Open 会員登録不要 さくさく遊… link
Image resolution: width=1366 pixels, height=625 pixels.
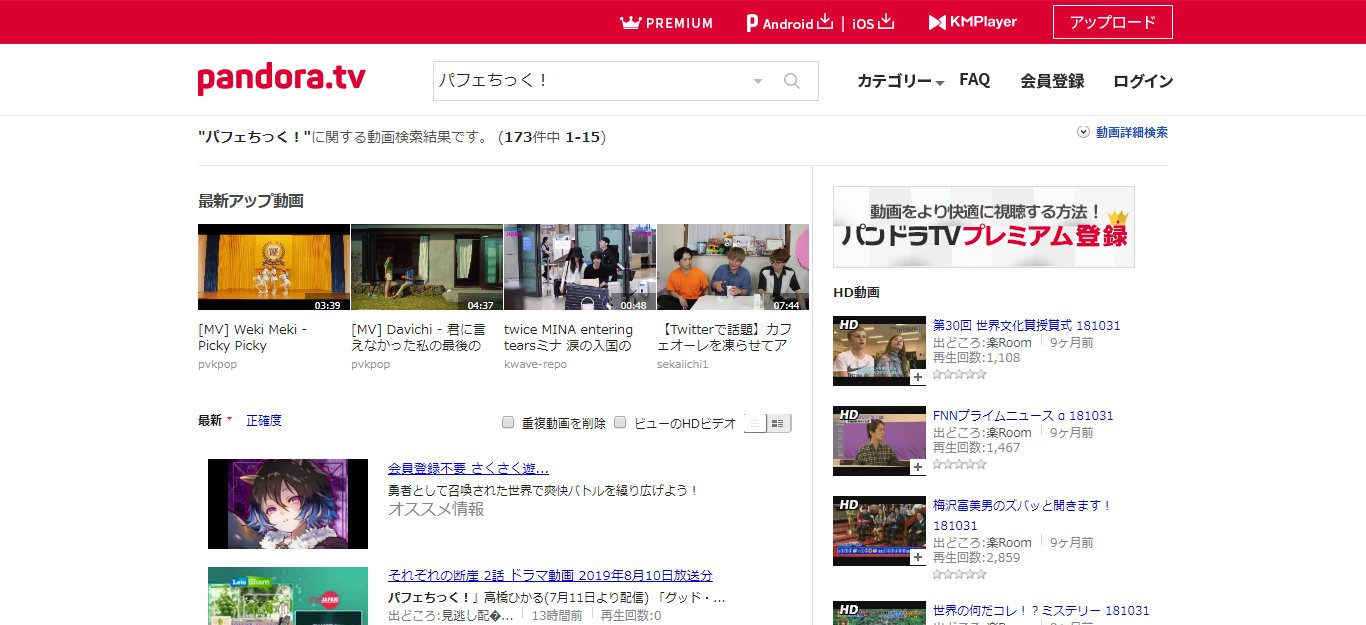(468, 468)
